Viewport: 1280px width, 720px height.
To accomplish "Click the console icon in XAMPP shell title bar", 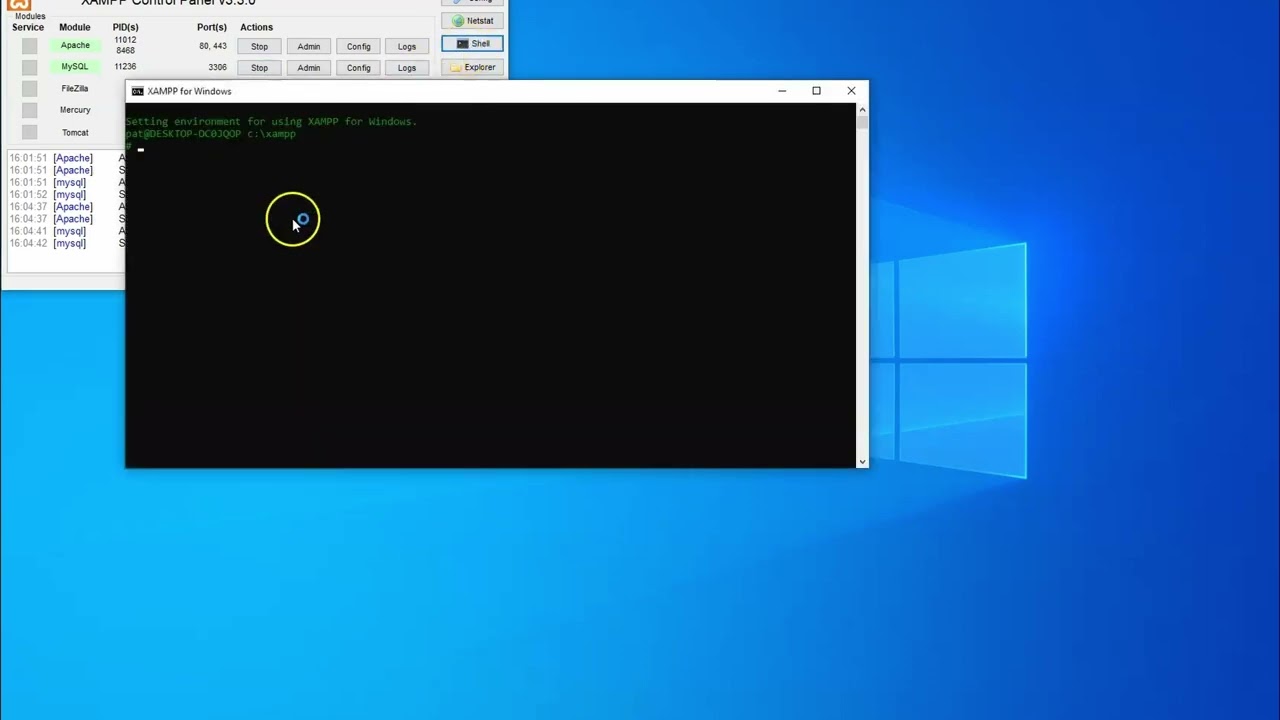I will coord(138,91).
